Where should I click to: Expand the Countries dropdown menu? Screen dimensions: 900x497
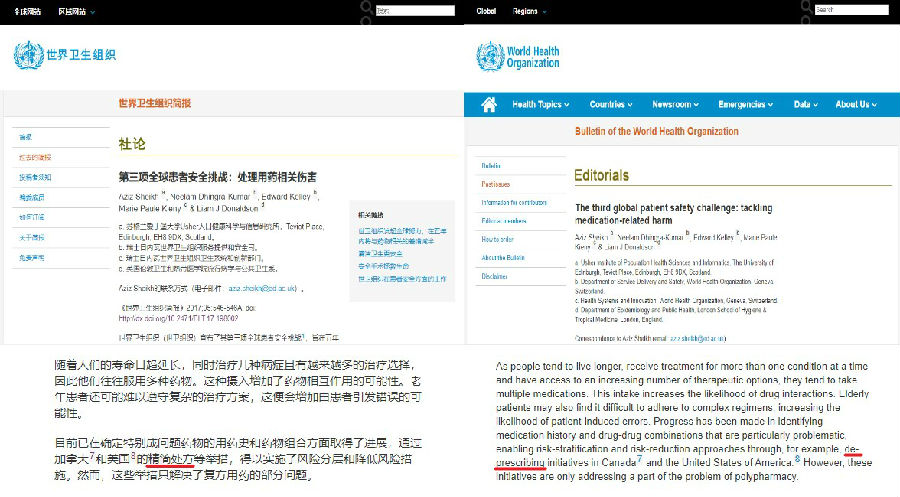pyautogui.click(x=613, y=105)
